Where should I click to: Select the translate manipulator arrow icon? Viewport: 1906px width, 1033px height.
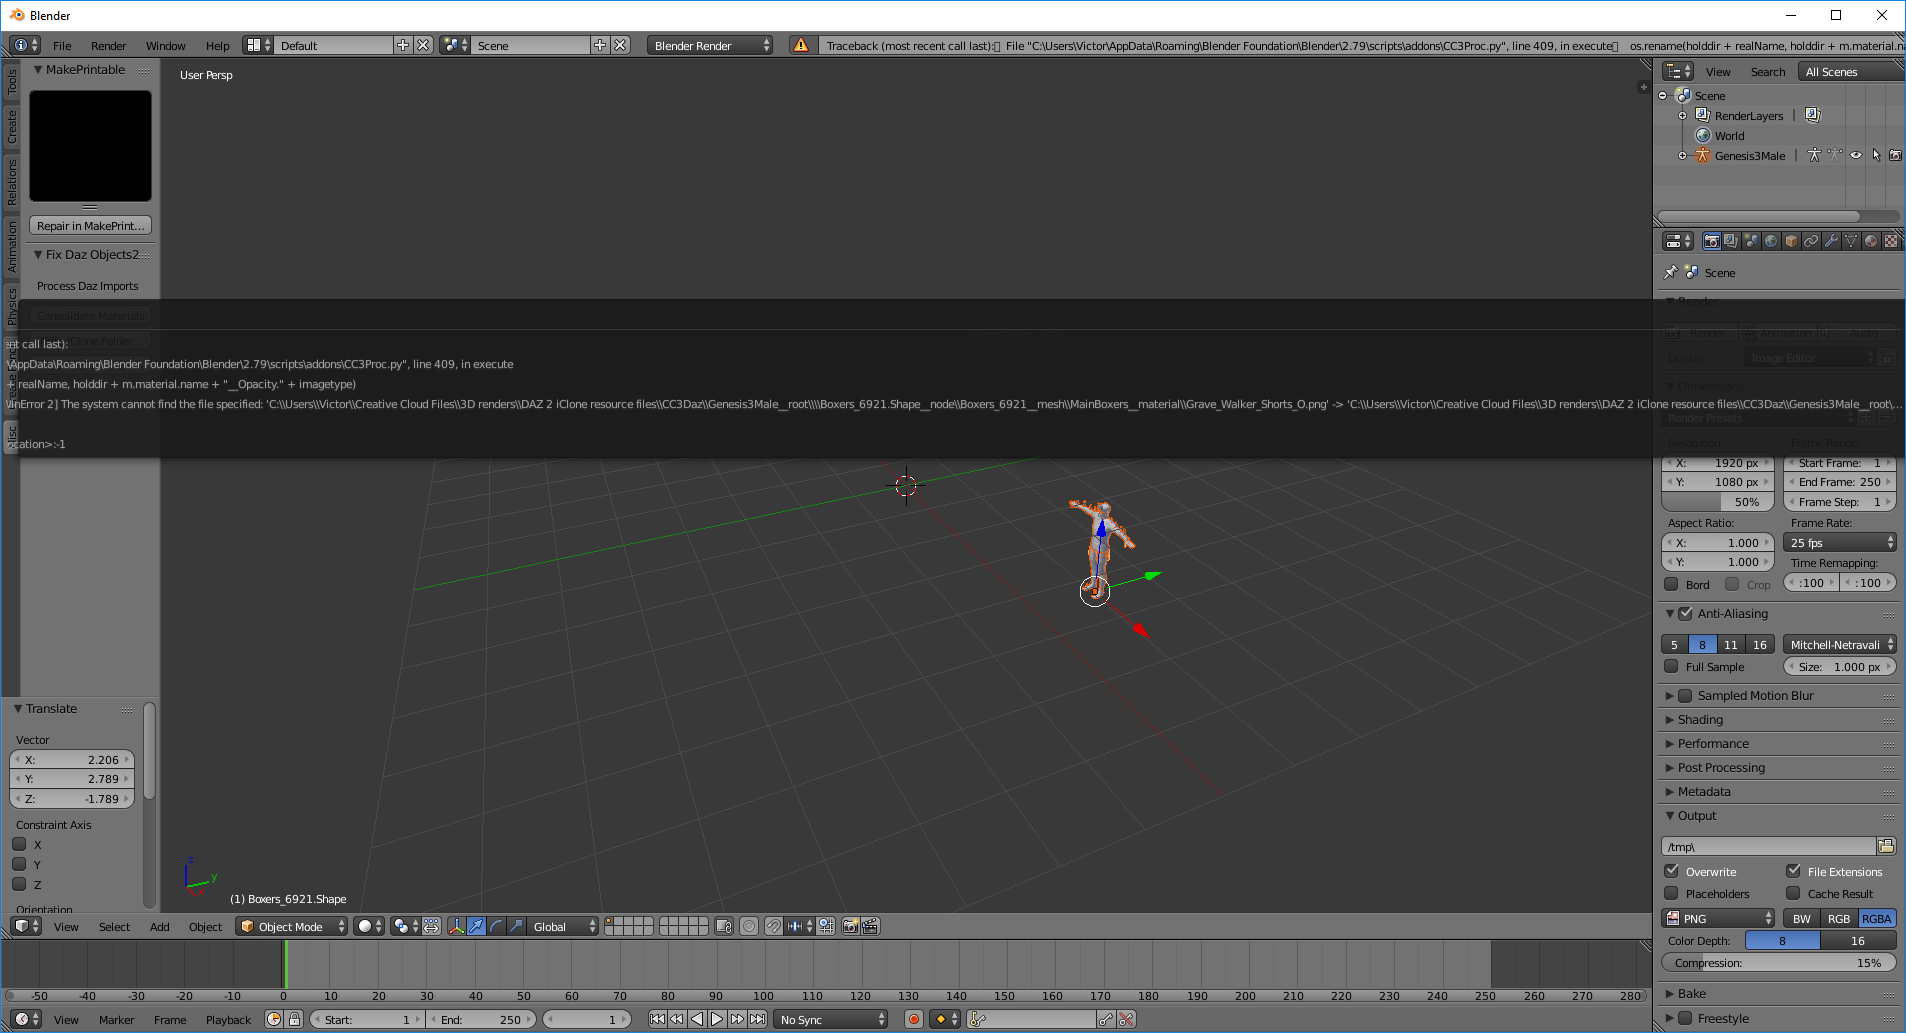[476, 926]
